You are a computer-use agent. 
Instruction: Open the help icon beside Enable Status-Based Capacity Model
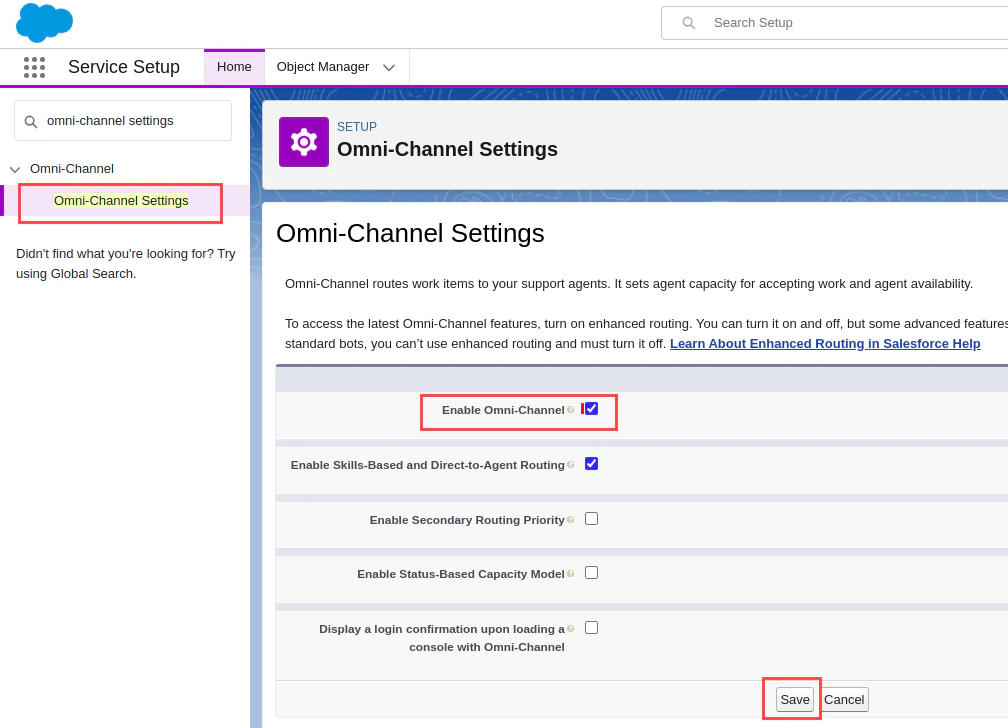coord(570,572)
